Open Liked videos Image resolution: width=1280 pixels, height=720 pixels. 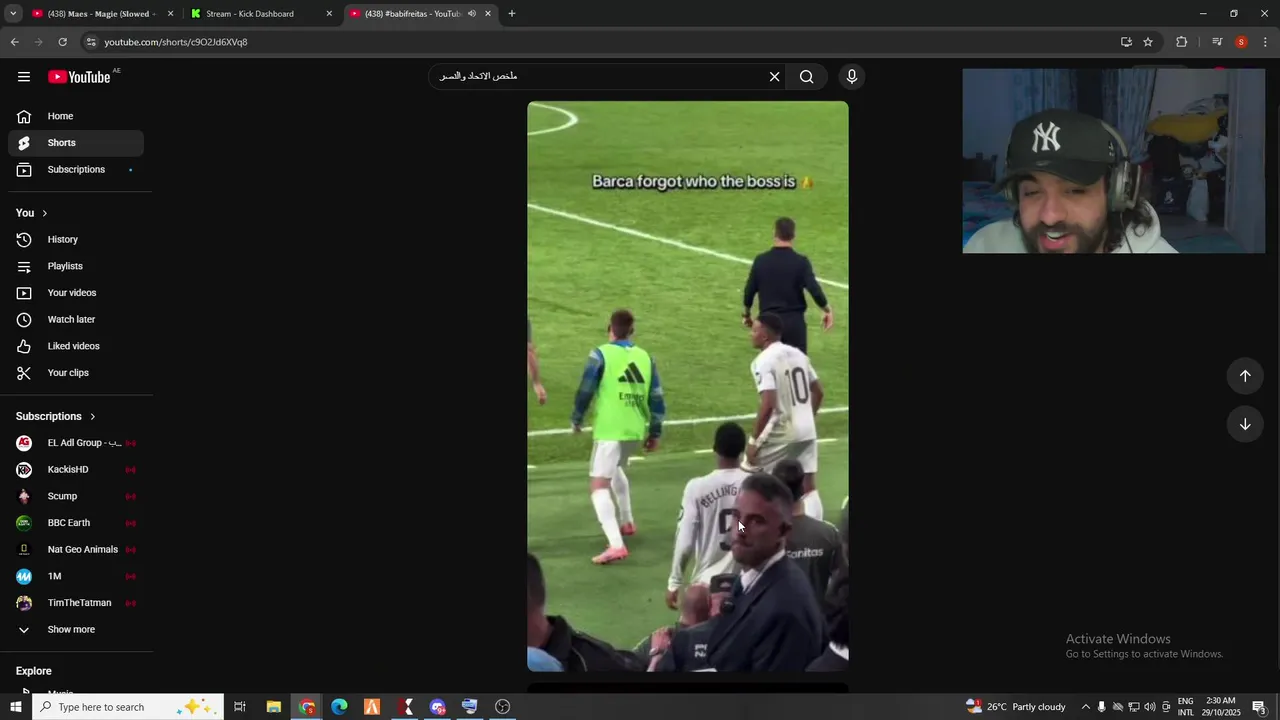click(76, 346)
